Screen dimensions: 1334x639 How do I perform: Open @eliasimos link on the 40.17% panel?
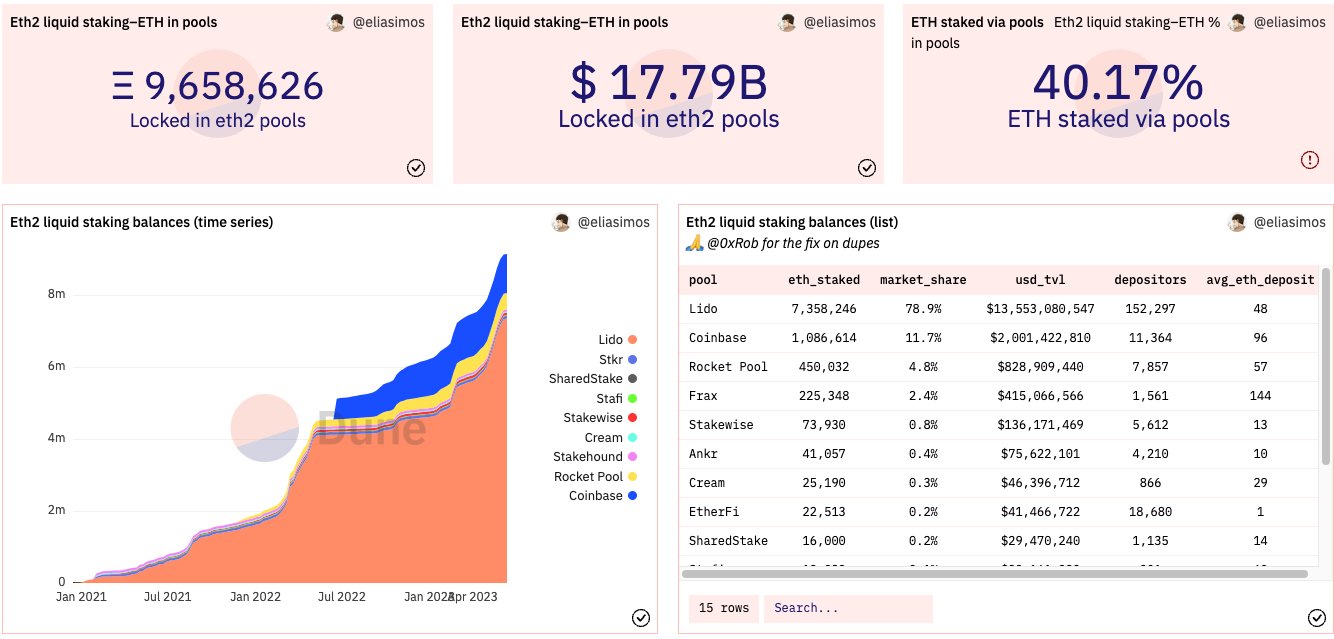coord(1289,22)
